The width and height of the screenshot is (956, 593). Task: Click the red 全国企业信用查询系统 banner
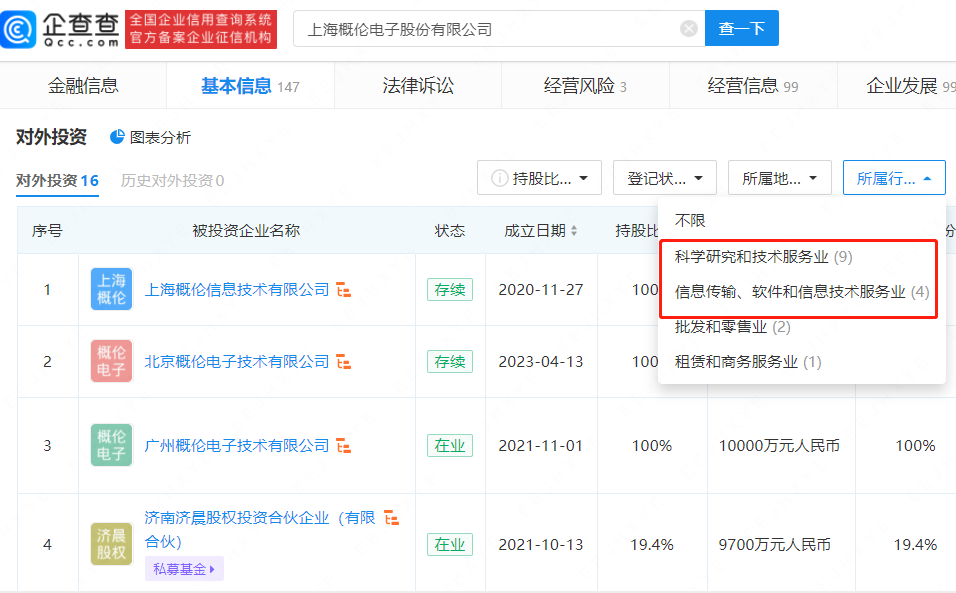pyautogui.click(x=201, y=29)
